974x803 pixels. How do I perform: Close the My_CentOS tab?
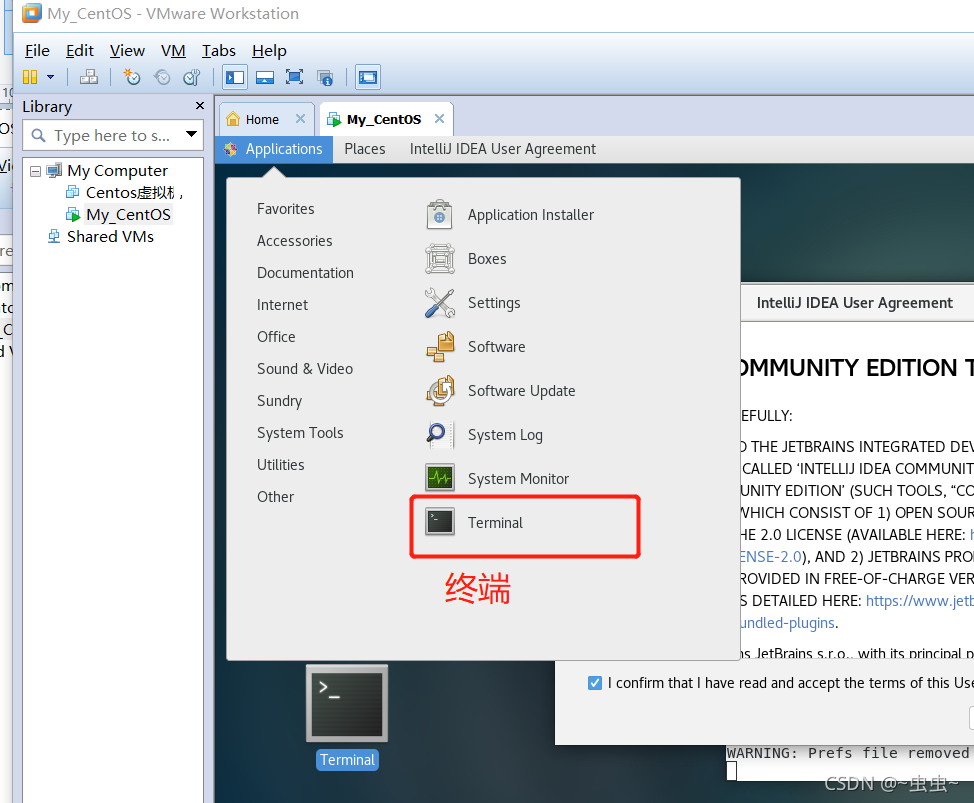click(440, 119)
